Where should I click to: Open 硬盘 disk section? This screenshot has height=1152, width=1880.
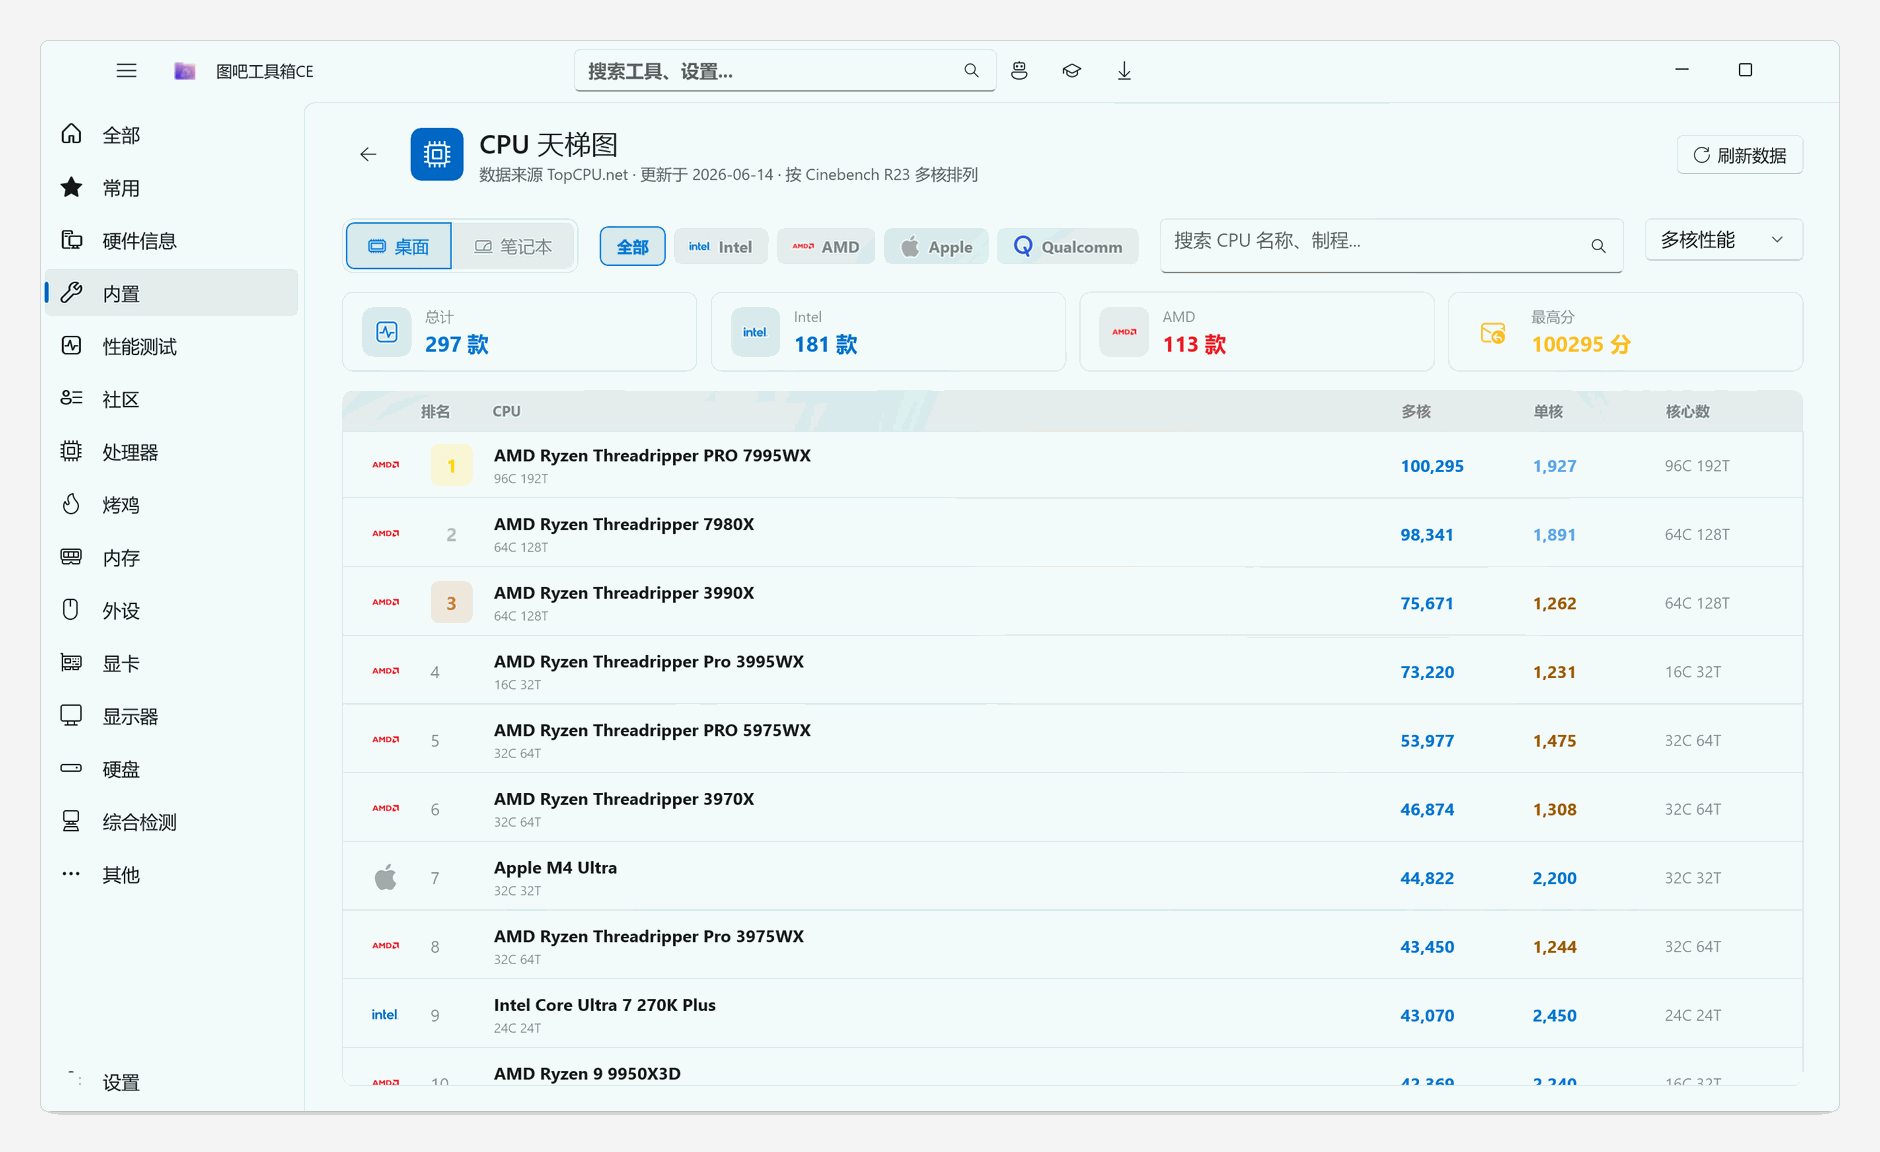click(171, 770)
